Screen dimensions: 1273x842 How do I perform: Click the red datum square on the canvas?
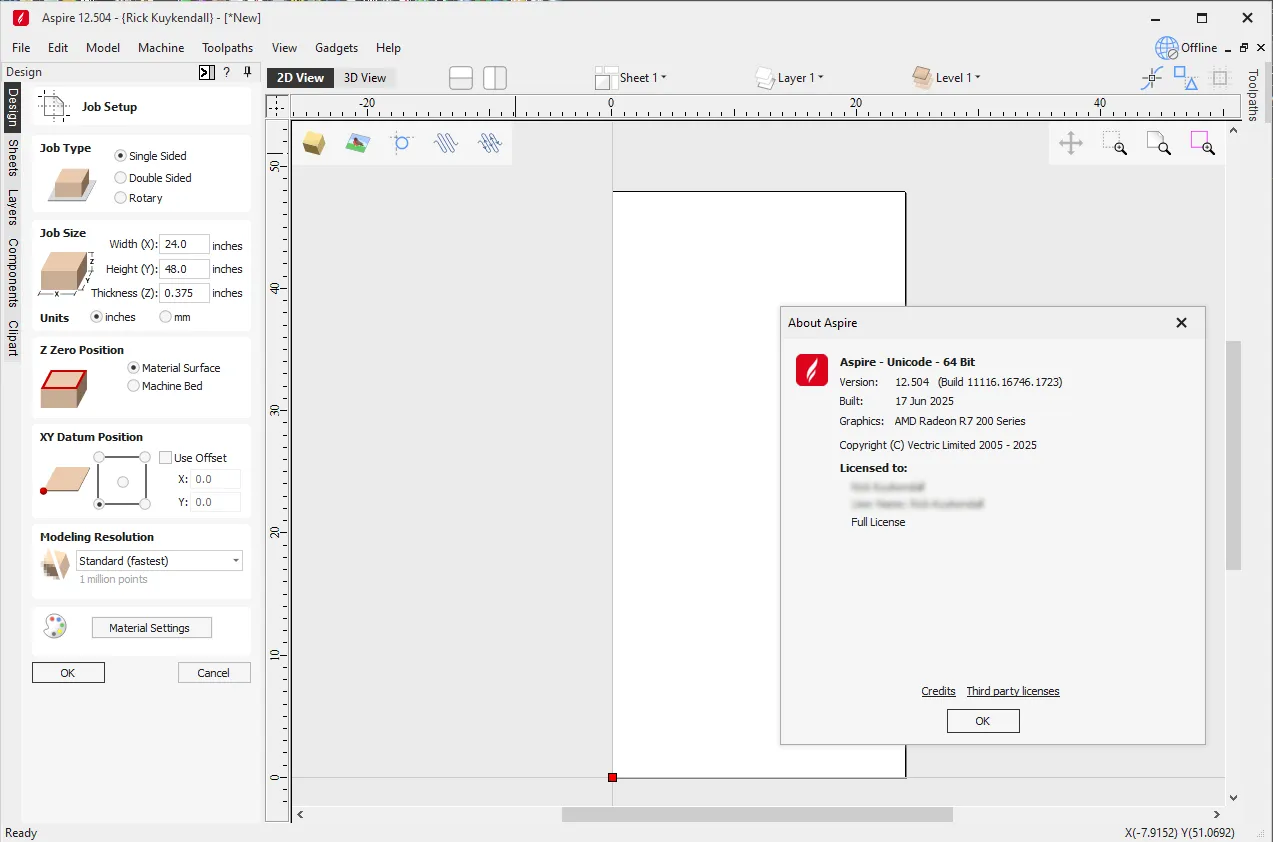[x=612, y=777]
